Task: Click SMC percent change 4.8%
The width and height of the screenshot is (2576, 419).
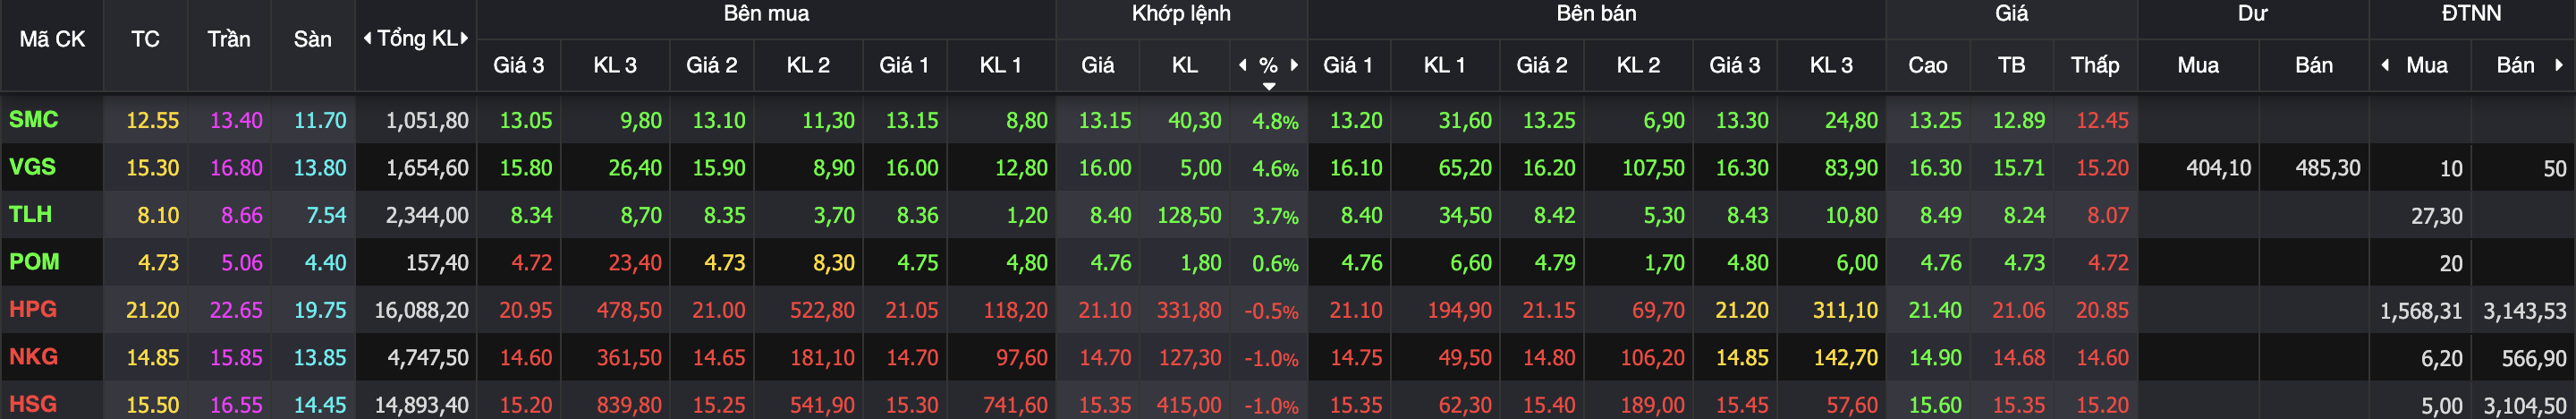Action: tap(1275, 121)
